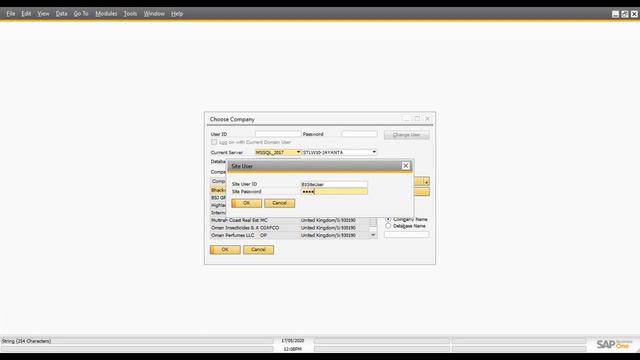This screenshot has width=640, height=360.
Task: Minimize the SAP Business One main window
Action: pos(616,14)
